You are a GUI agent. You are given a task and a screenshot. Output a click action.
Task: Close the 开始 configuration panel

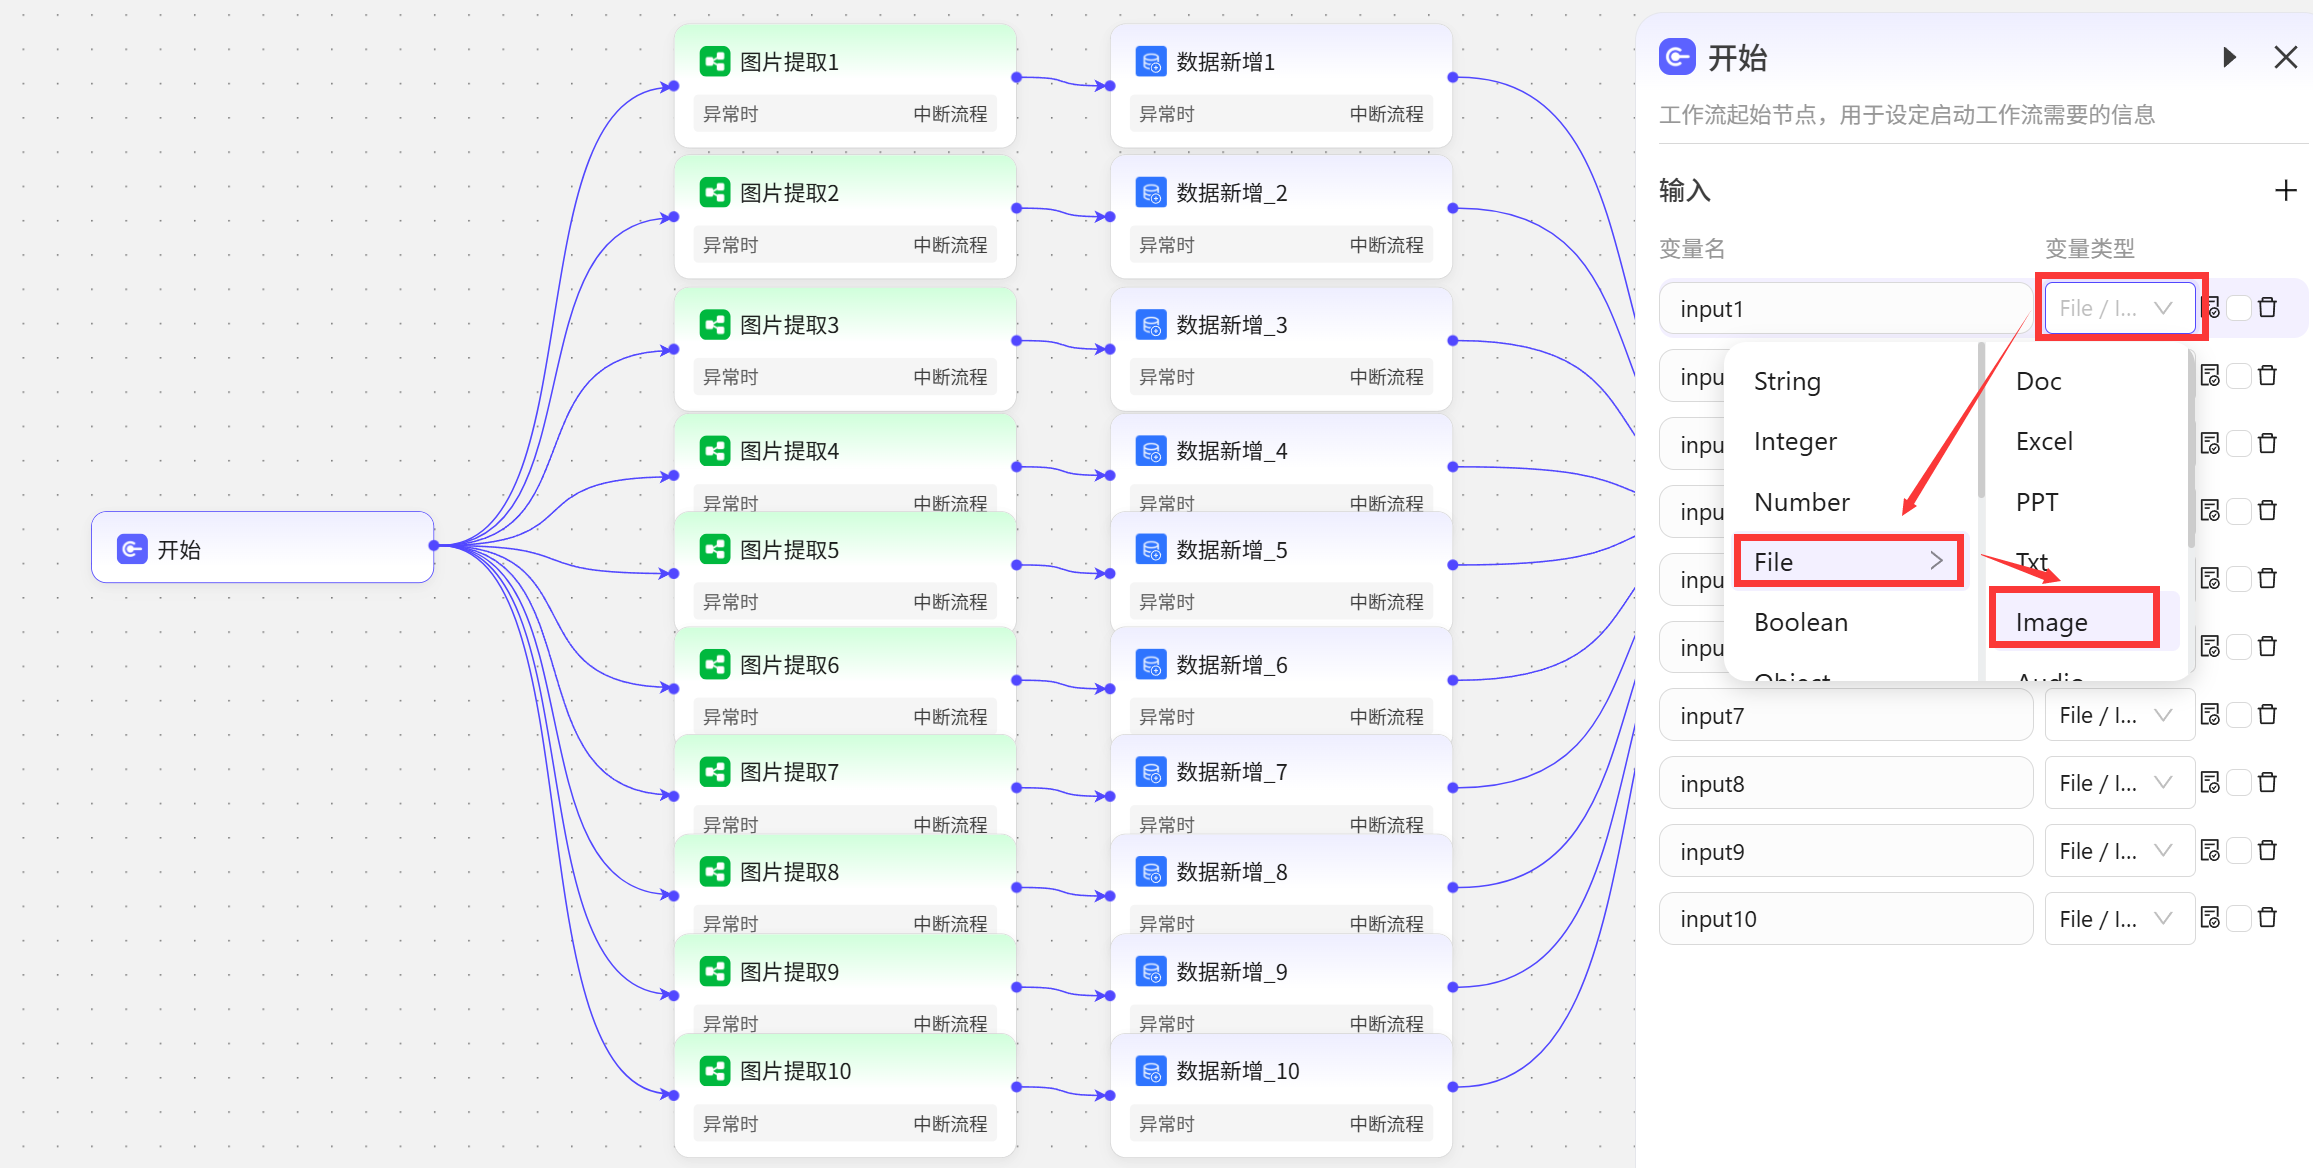tap(2285, 57)
